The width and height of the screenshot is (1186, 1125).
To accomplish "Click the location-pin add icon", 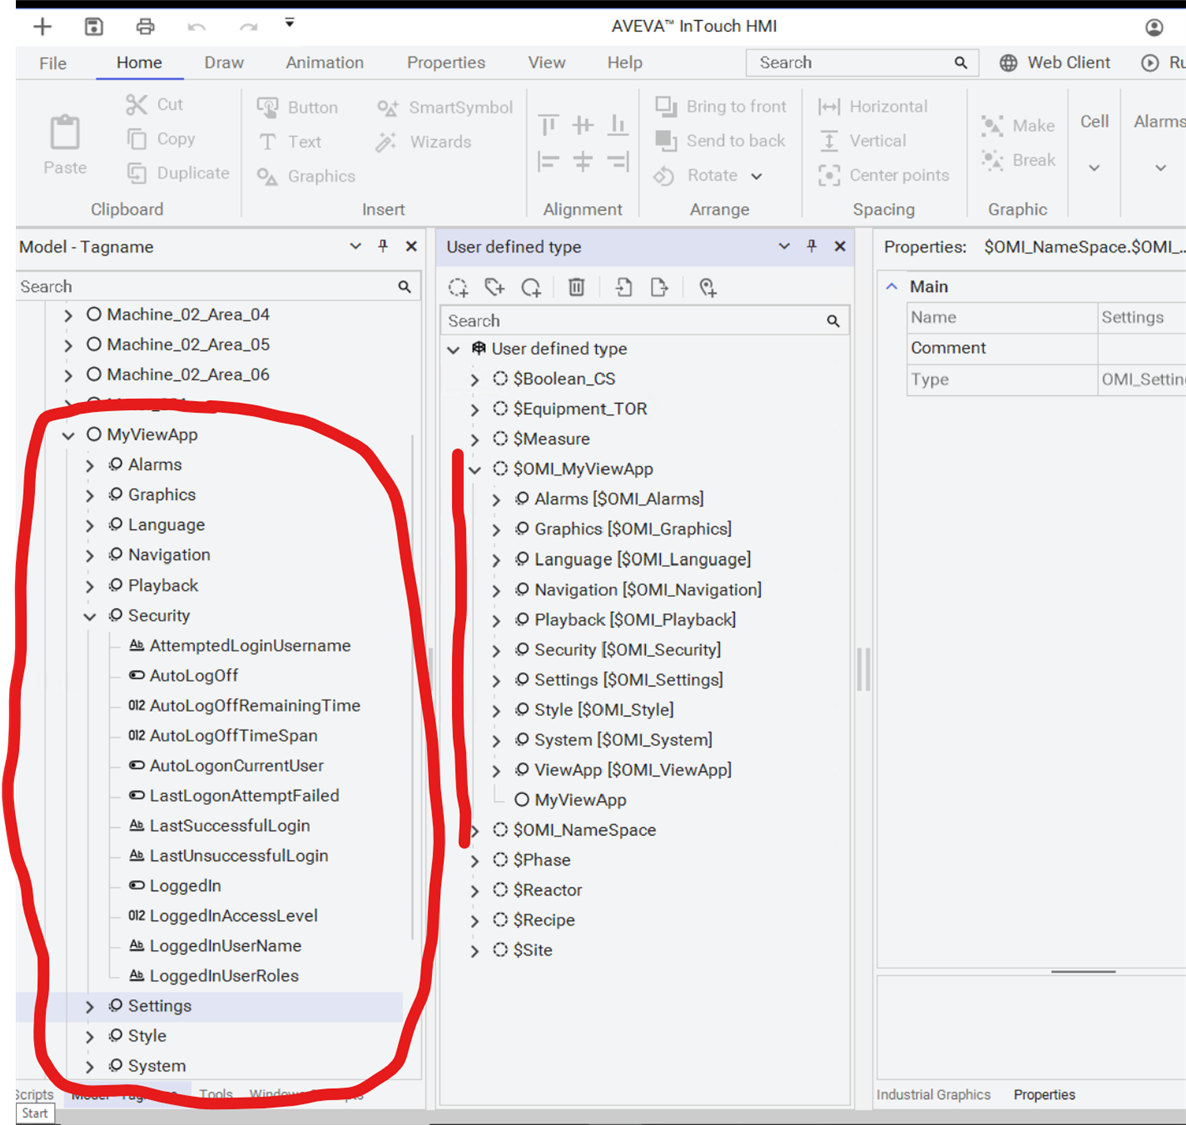I will (x=707, y=287).
